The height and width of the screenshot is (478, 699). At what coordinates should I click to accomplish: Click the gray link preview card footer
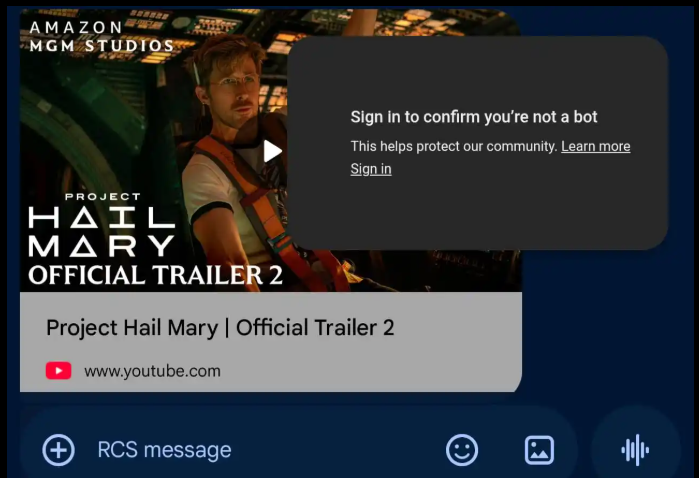click(x=271, y=342)
